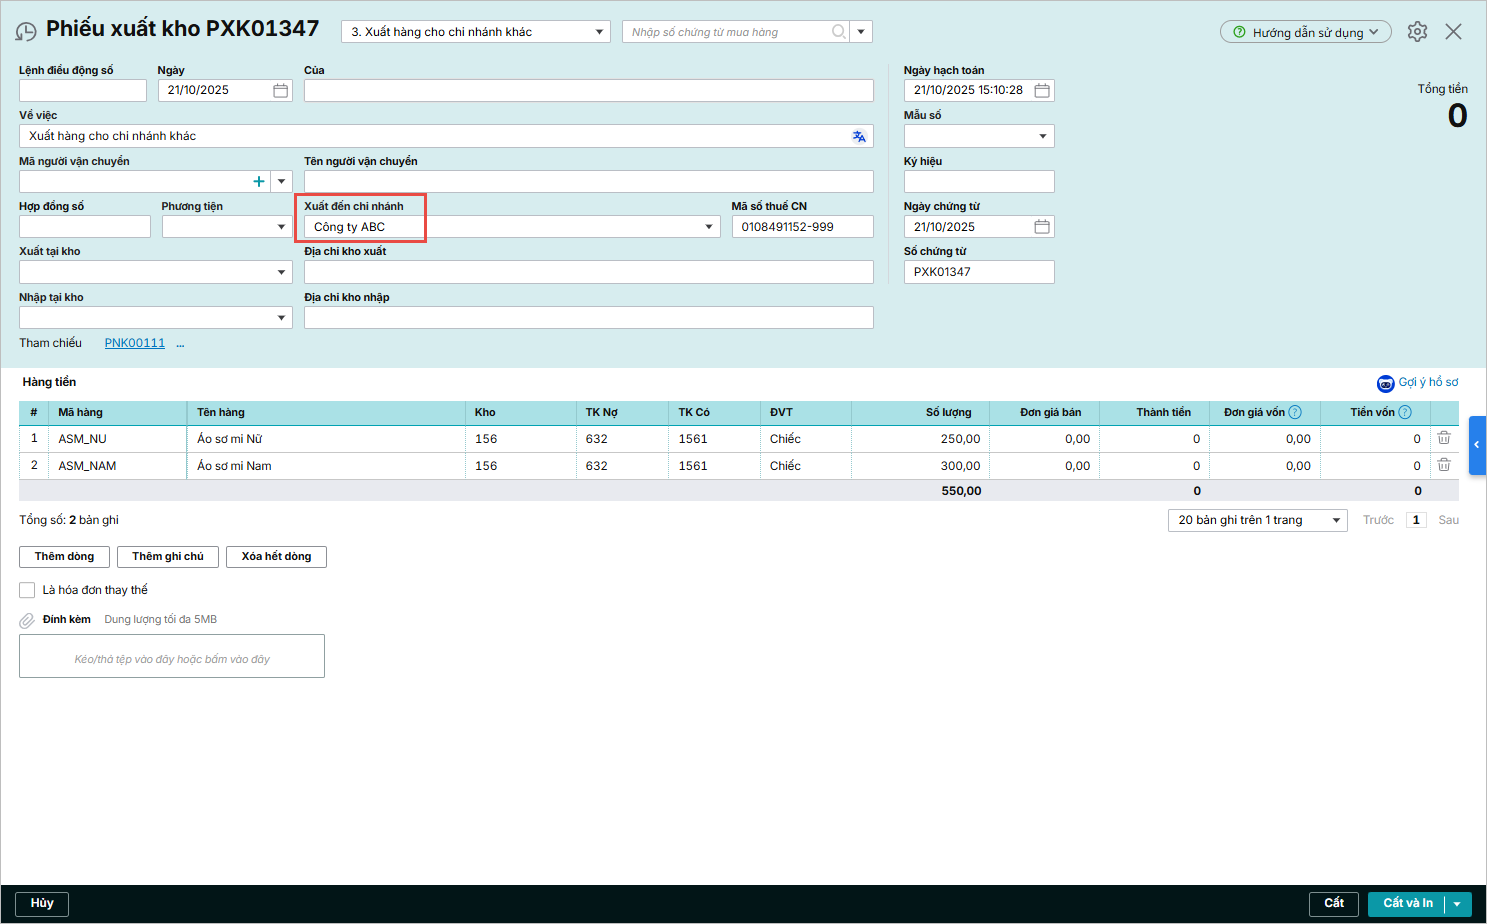Open the settings gear icon
Screen dimensions: 1487x924
click(1417, 32)
